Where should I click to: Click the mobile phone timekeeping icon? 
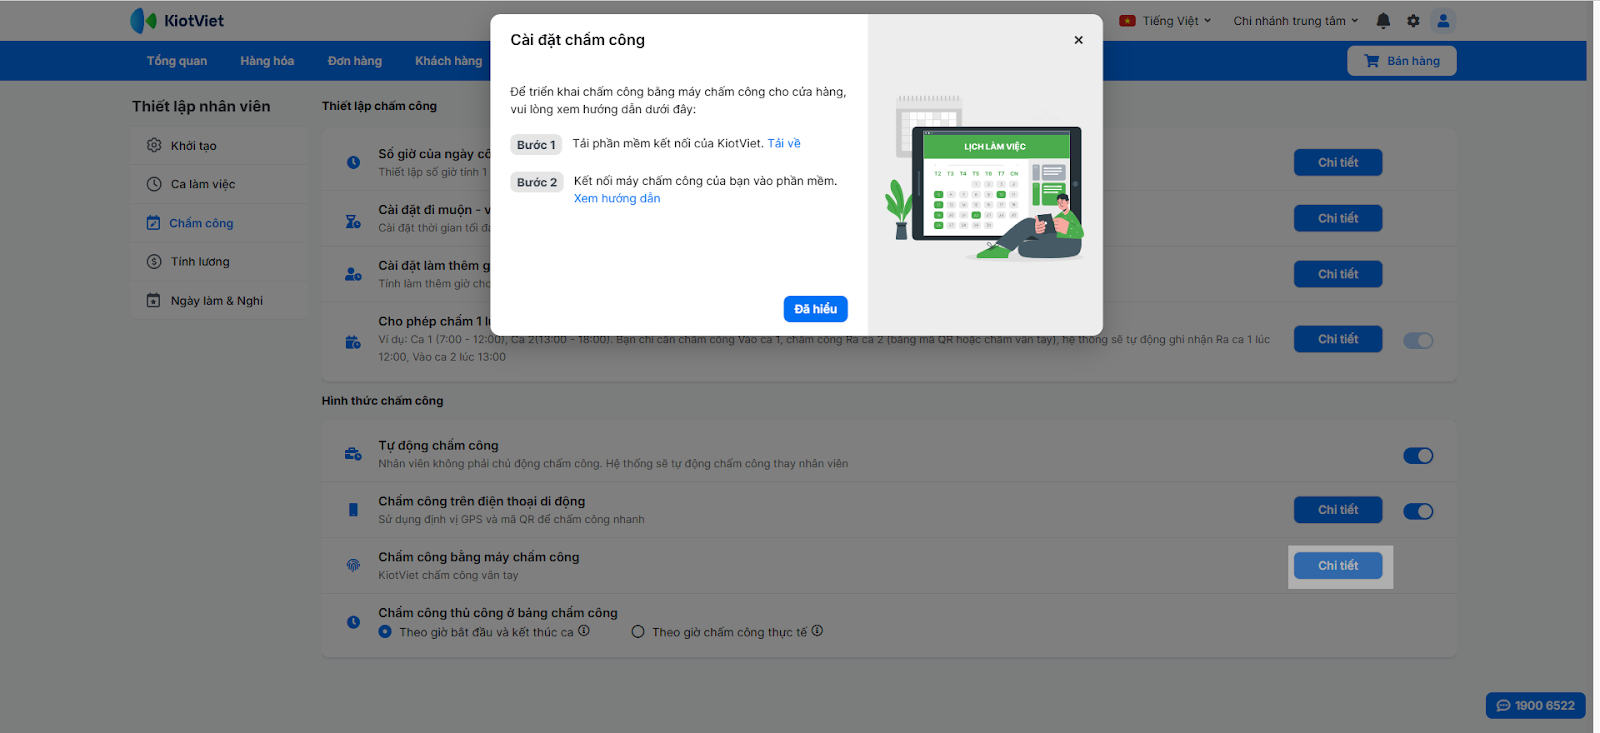coord(353,510)
